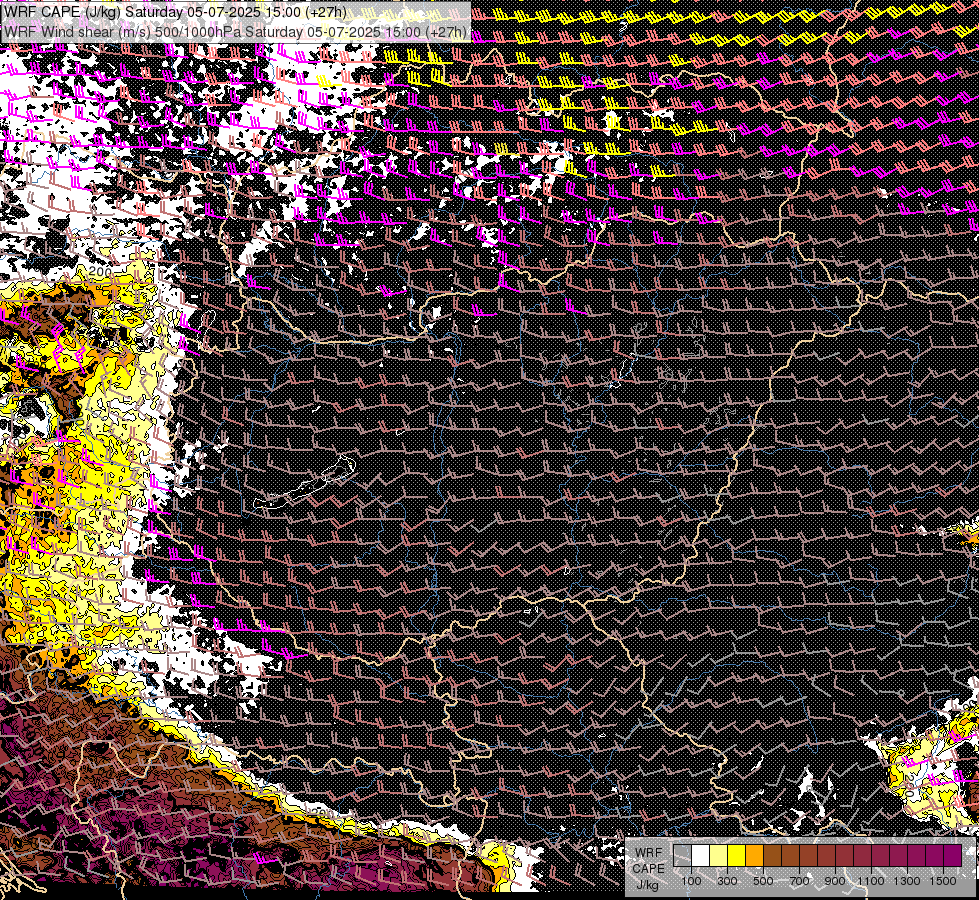Click the 900 legend label
Viewport: 979px width, 900px height.
[x=835, y=881]
